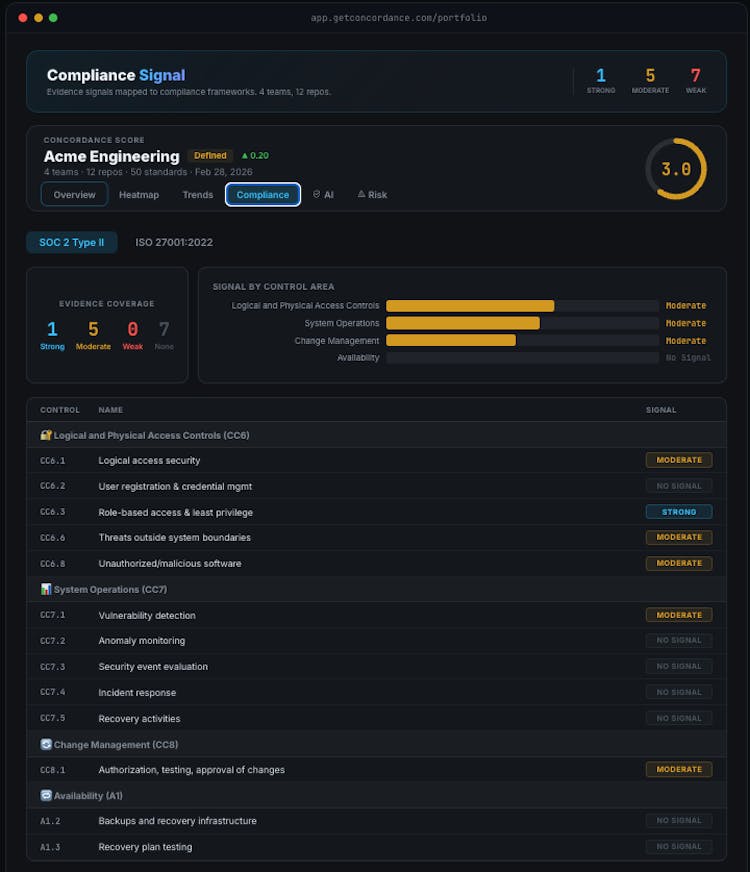Click the Logical and Physical Access Controls signal bar

pyautogui.click(x=470, y=306)
